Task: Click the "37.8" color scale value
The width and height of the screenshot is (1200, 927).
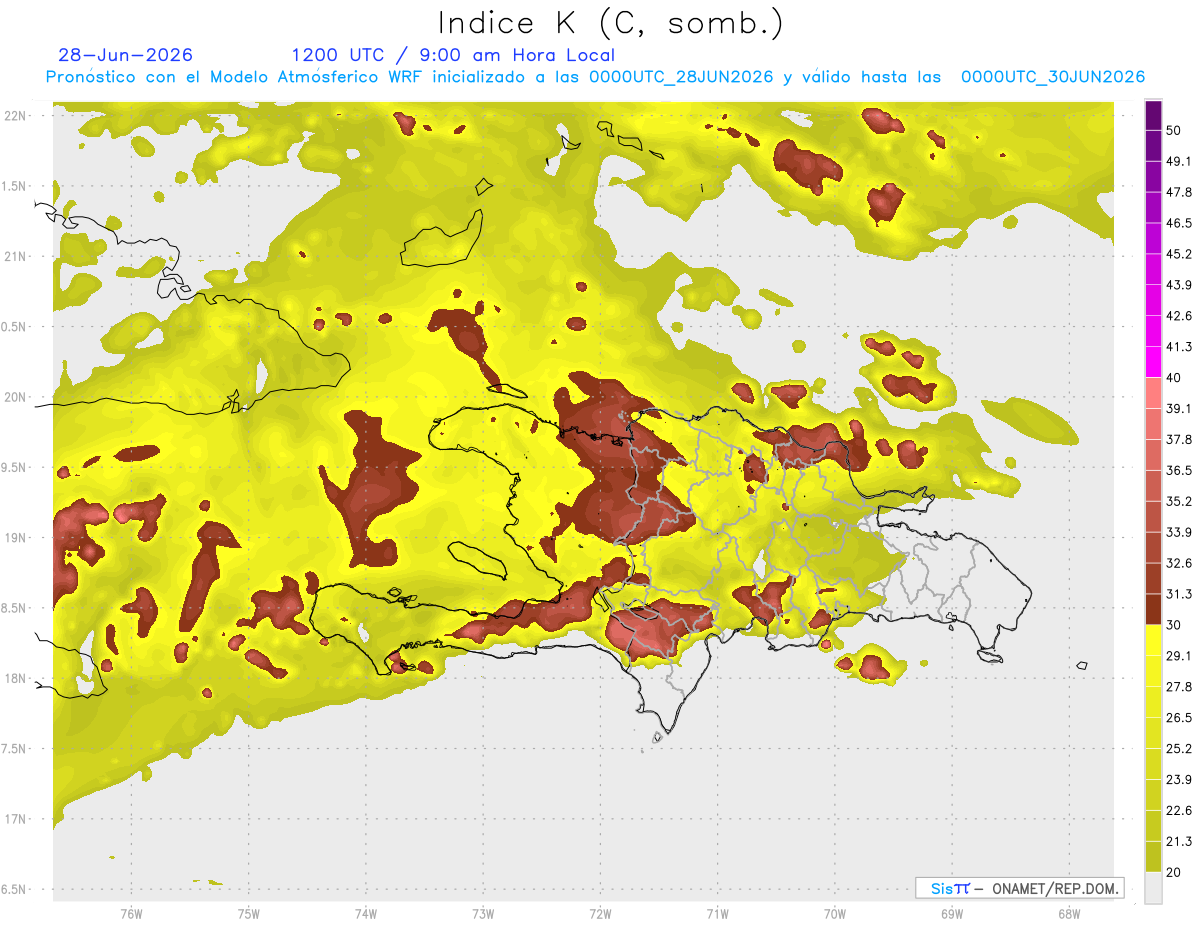Action: [1179, 440]
